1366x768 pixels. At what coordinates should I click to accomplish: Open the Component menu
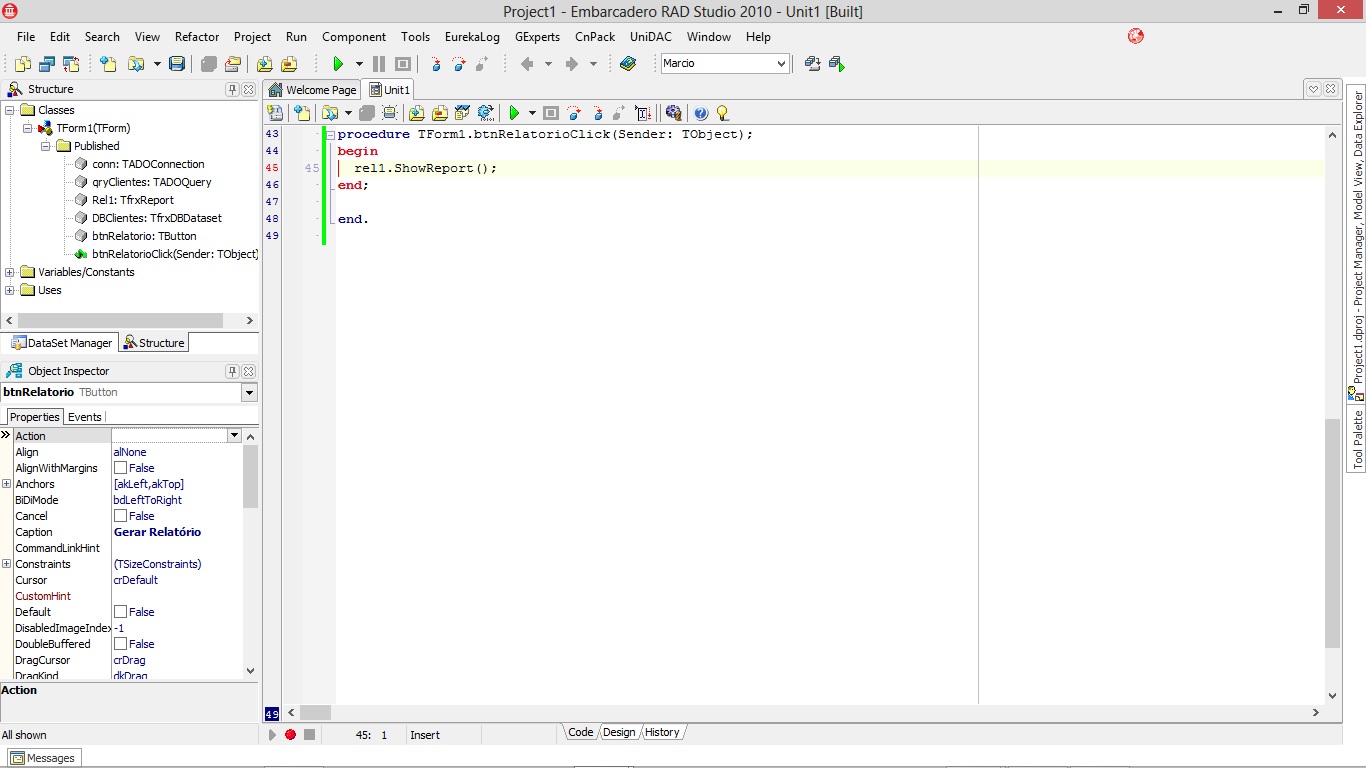coord(354,36)
